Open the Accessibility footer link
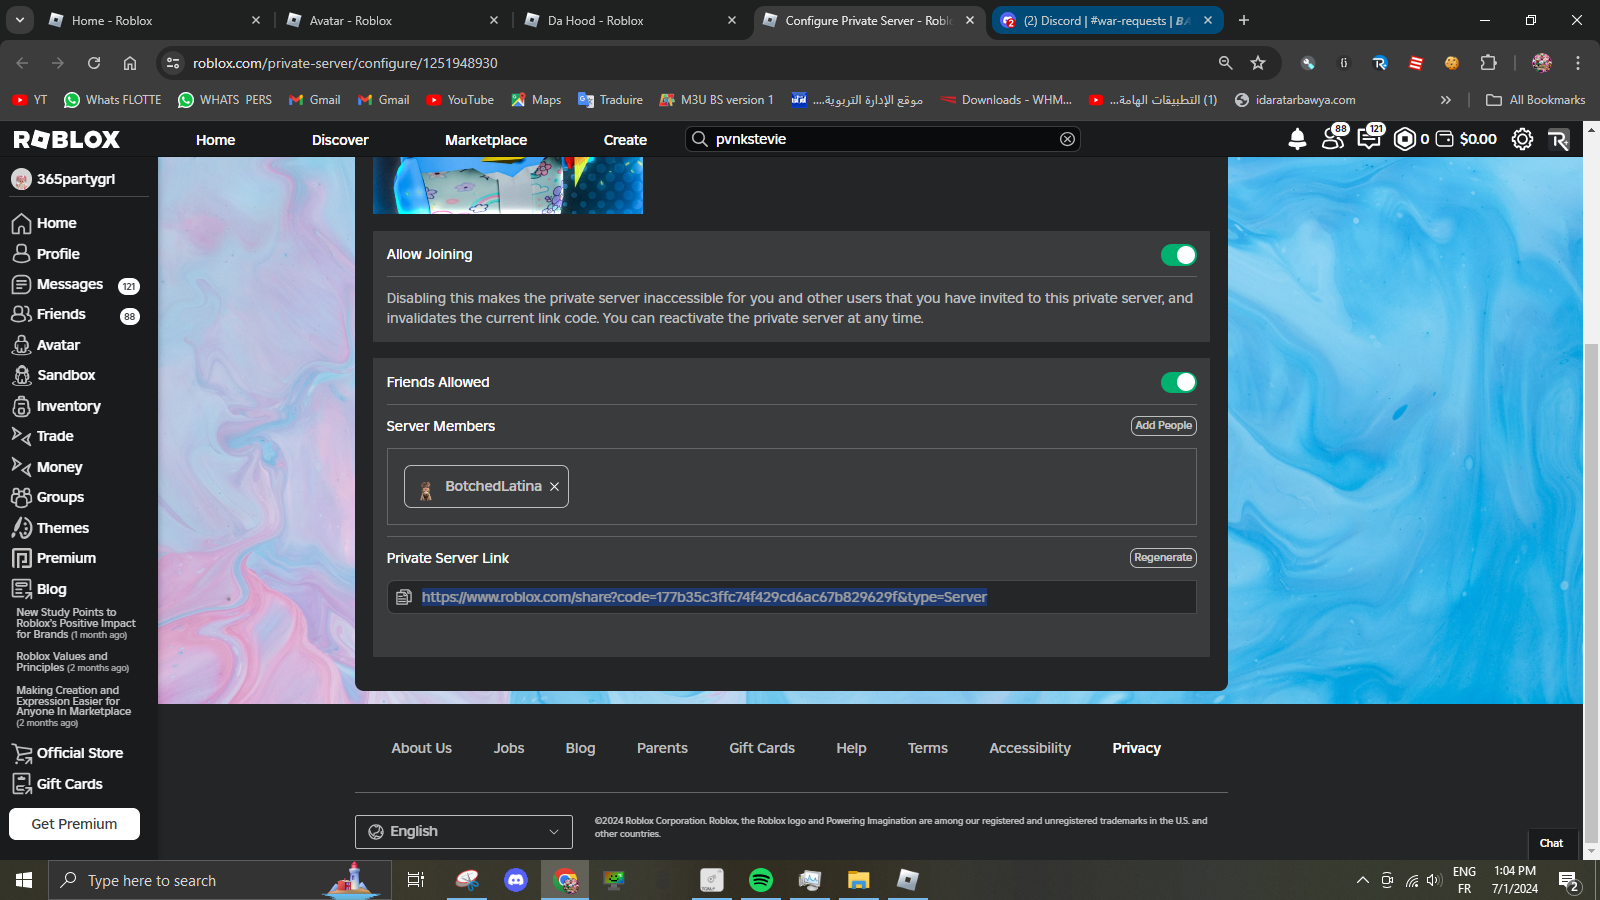 pyautogui.click(x=1030, y=748)
